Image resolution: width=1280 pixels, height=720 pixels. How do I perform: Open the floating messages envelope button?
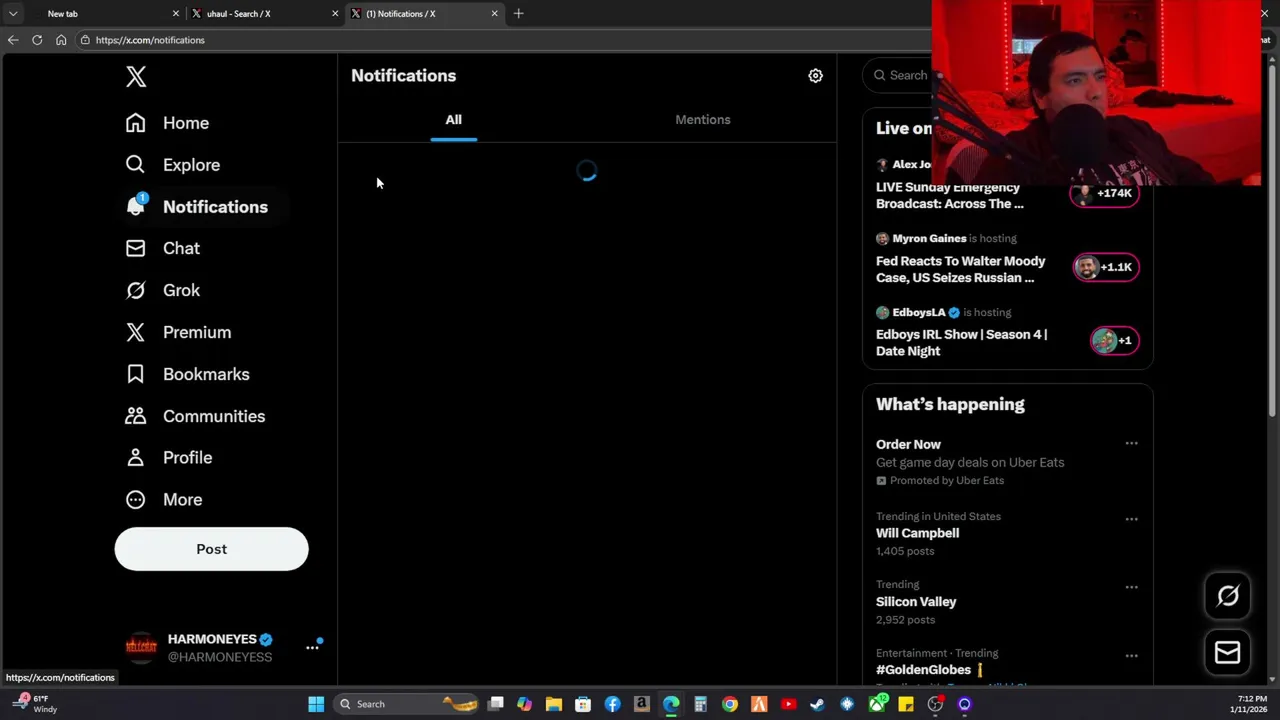tap(1227, 653)
